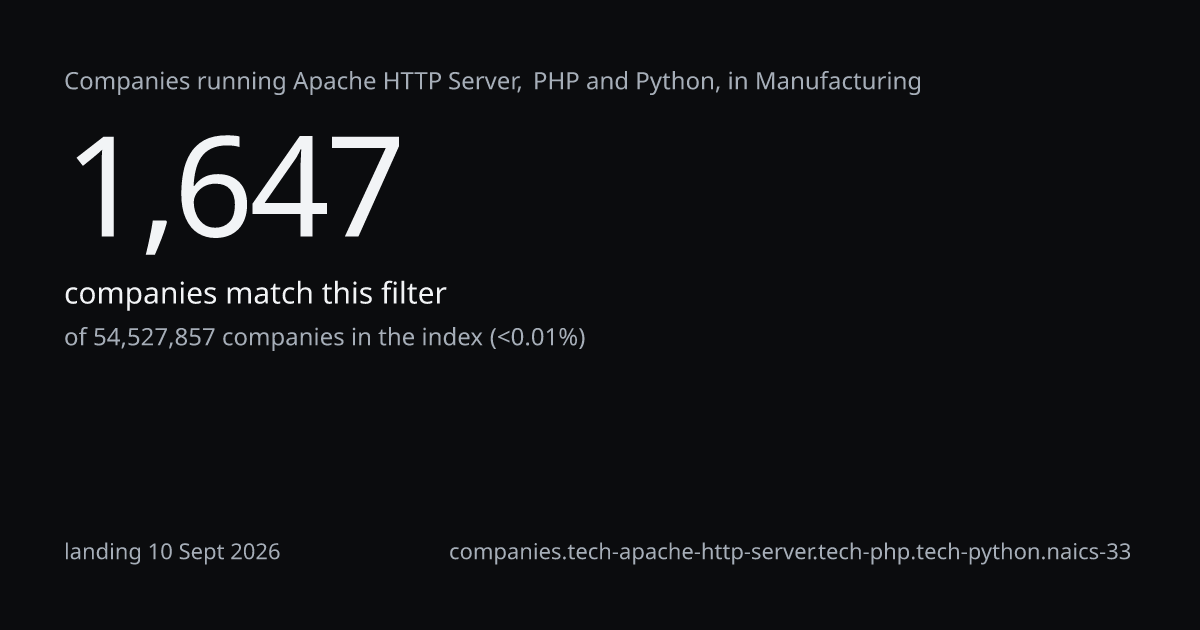Click the '(<0.01%)' percentage text

point(537,337)
